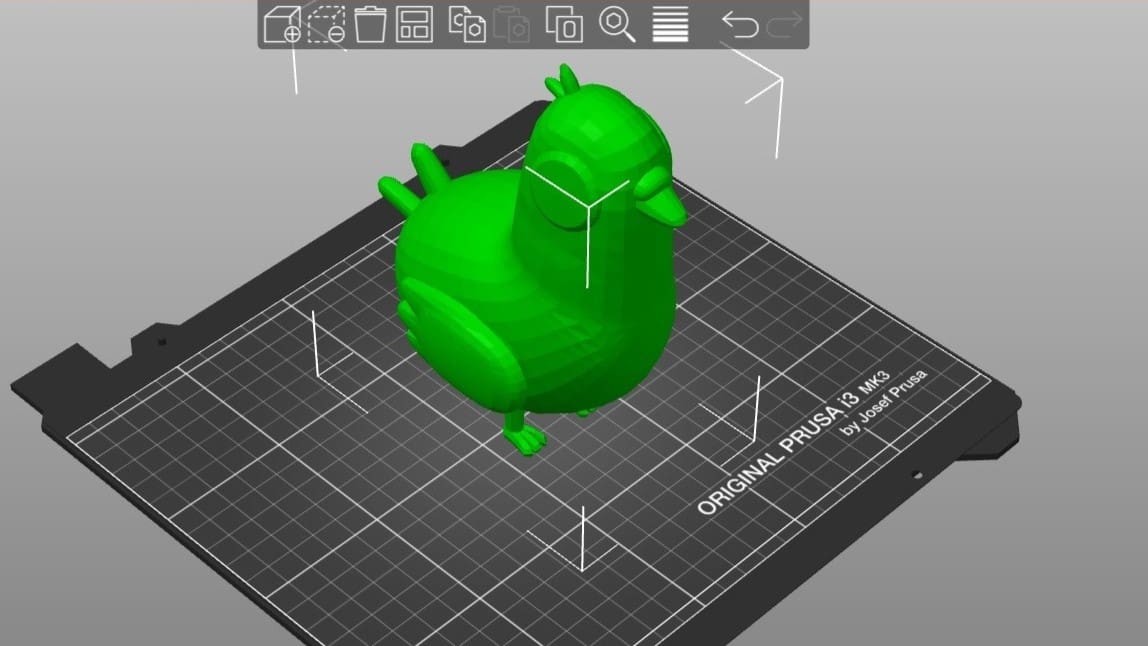Click the overlapping squares icon
The image size is (1148, 646).
point(564,24)
